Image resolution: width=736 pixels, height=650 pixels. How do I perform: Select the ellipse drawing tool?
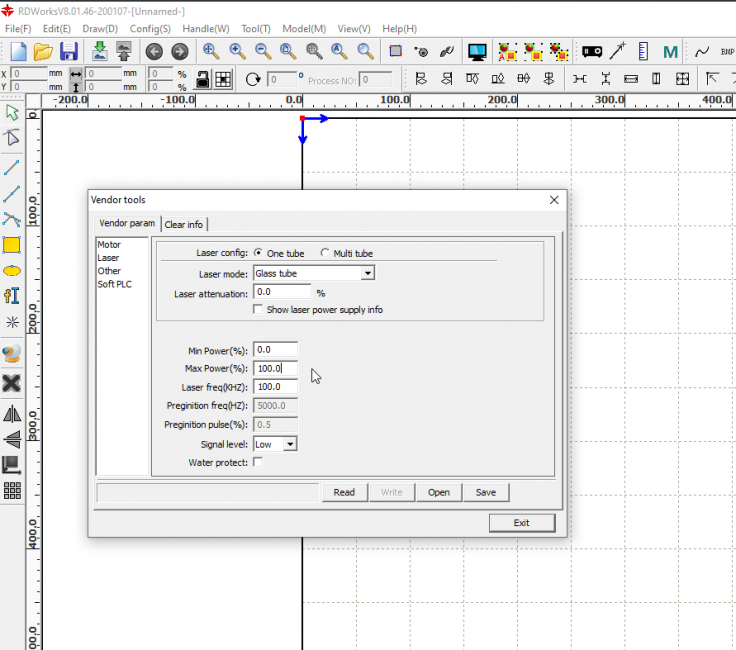point(12,270)
